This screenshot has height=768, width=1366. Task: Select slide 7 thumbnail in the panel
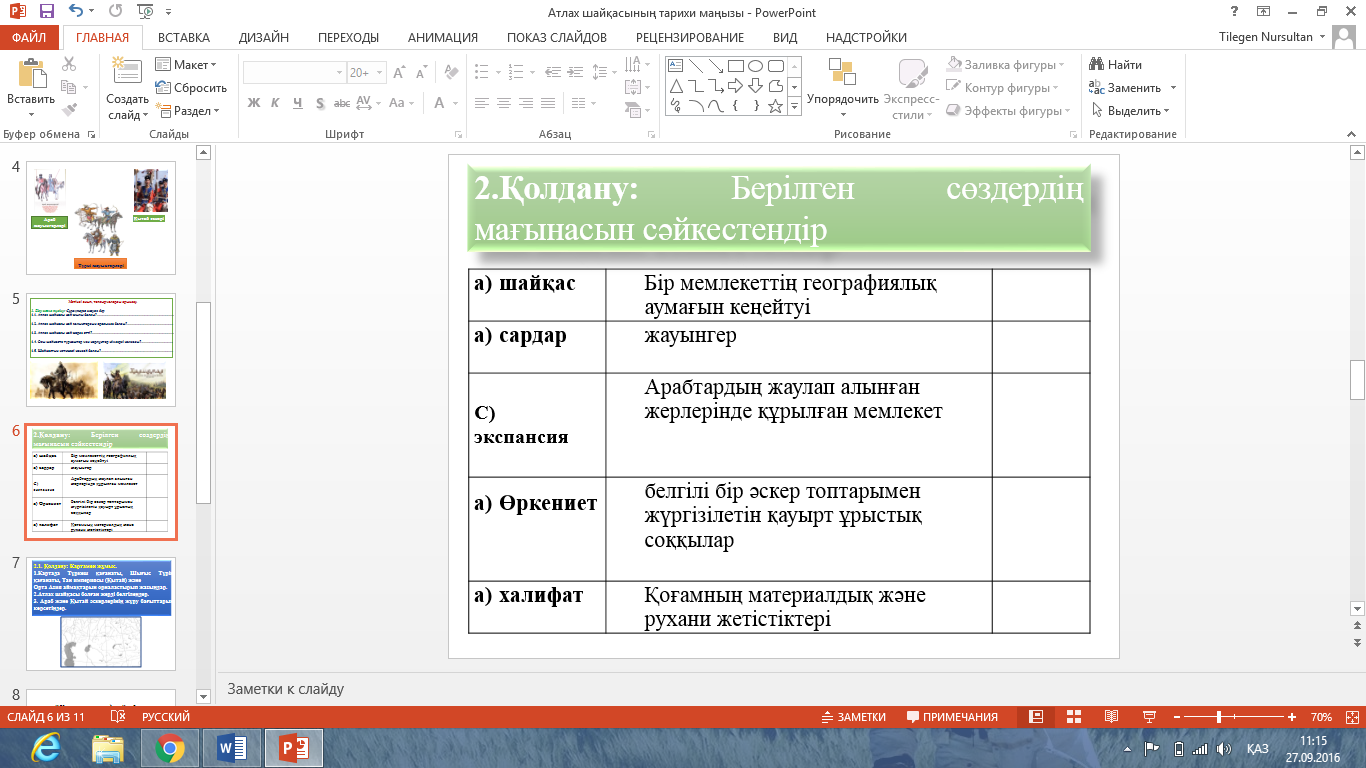coord(101,614)
